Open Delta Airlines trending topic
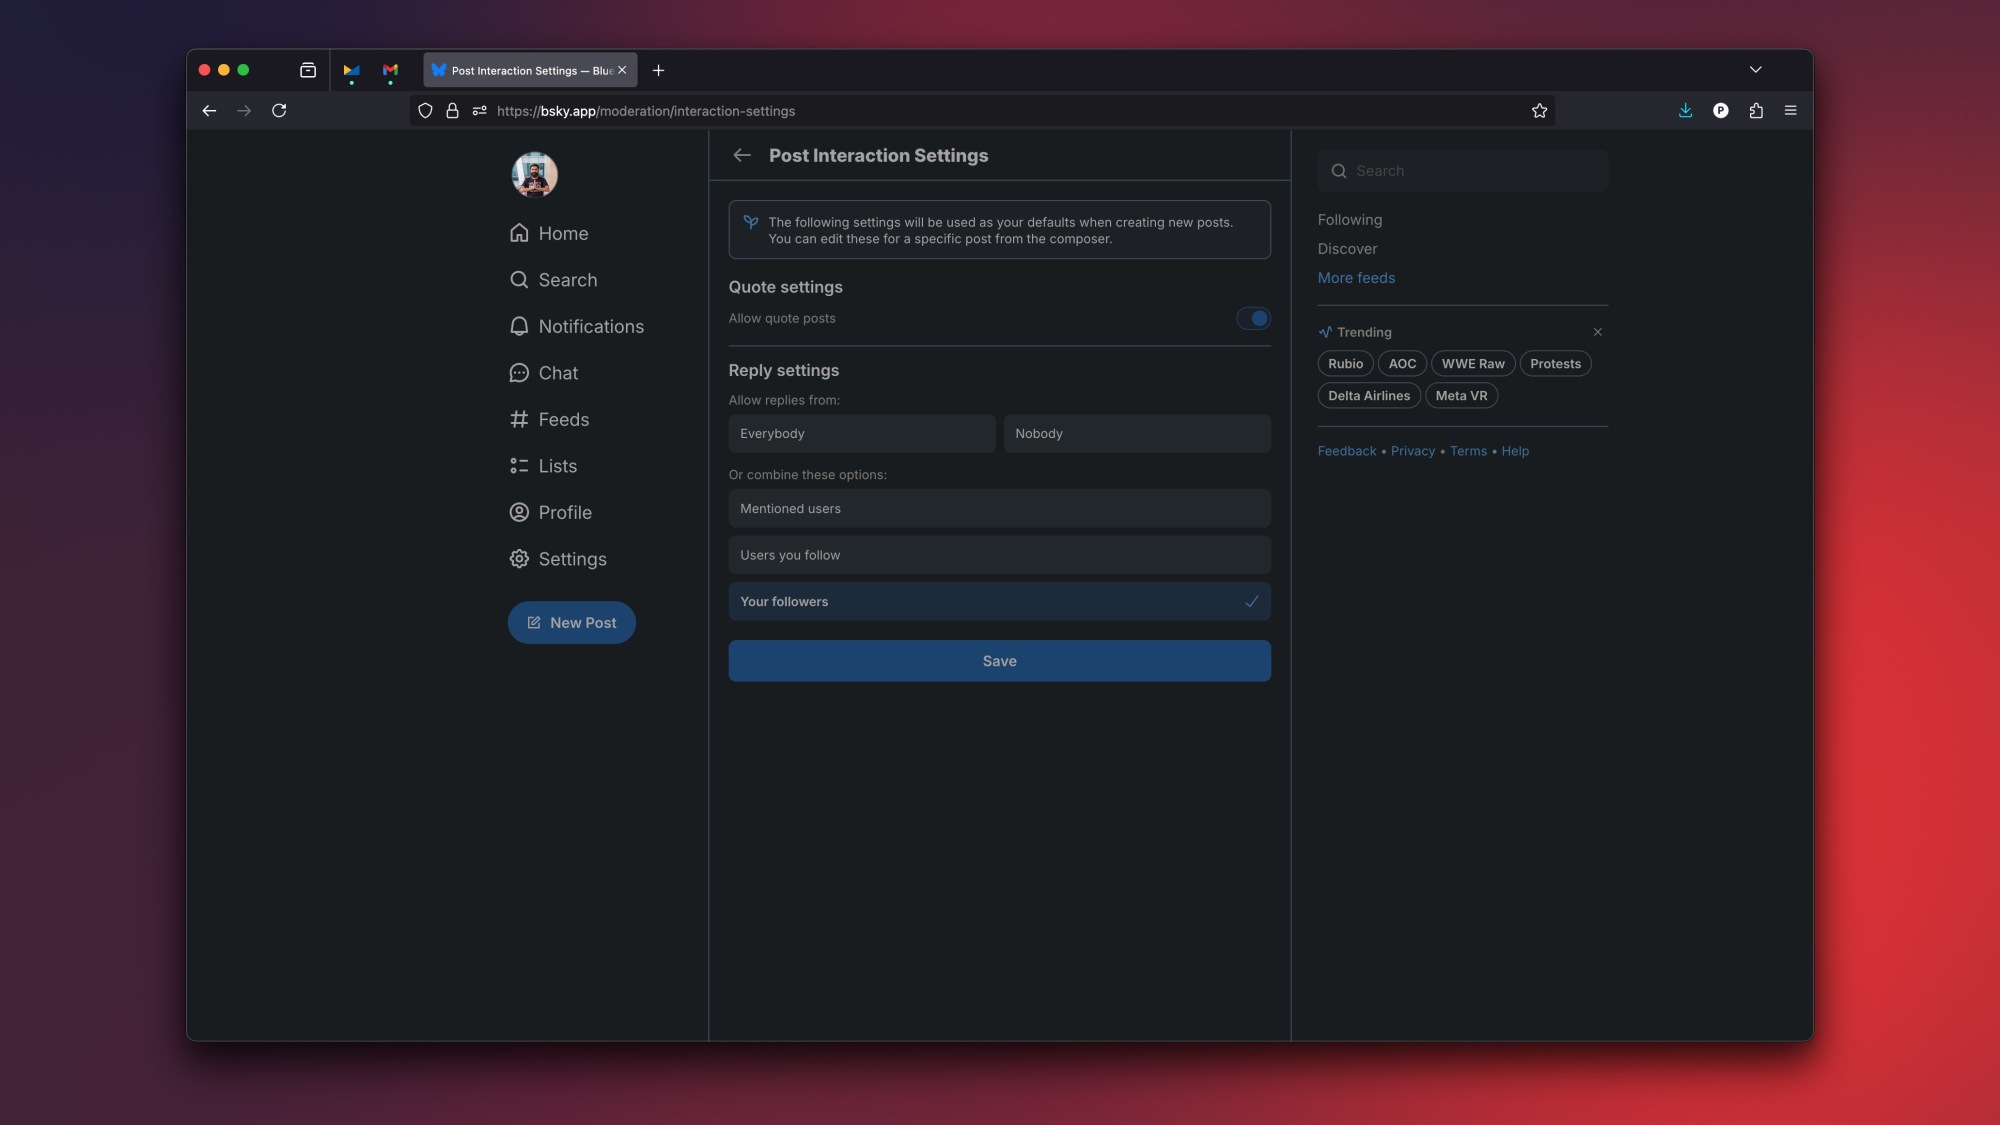 (x=1369, y=396)
